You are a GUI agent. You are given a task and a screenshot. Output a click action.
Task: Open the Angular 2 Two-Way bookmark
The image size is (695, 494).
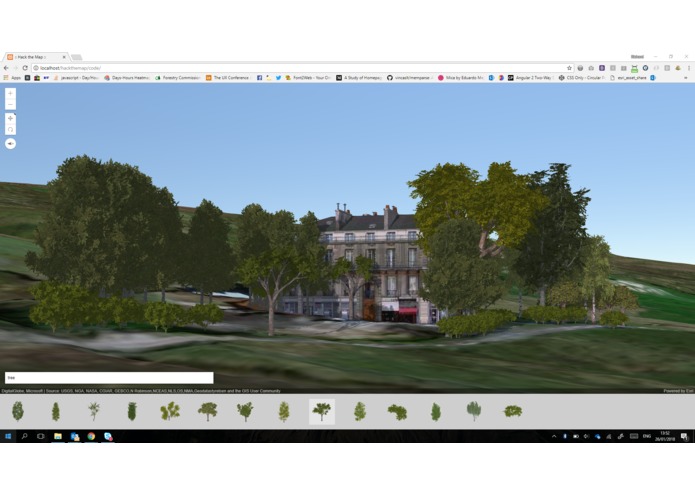[531, 78]
